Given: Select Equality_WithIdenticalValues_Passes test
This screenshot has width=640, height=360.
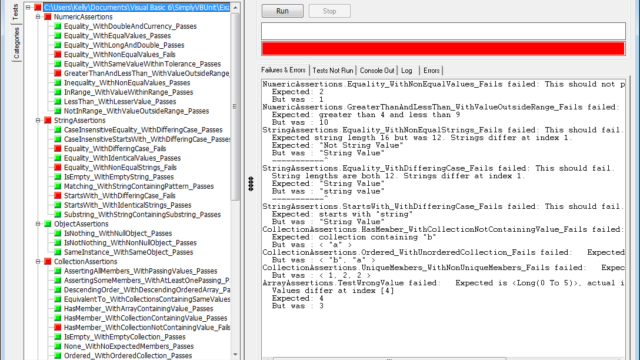Looking at the screenshot, I should point(122,158).
